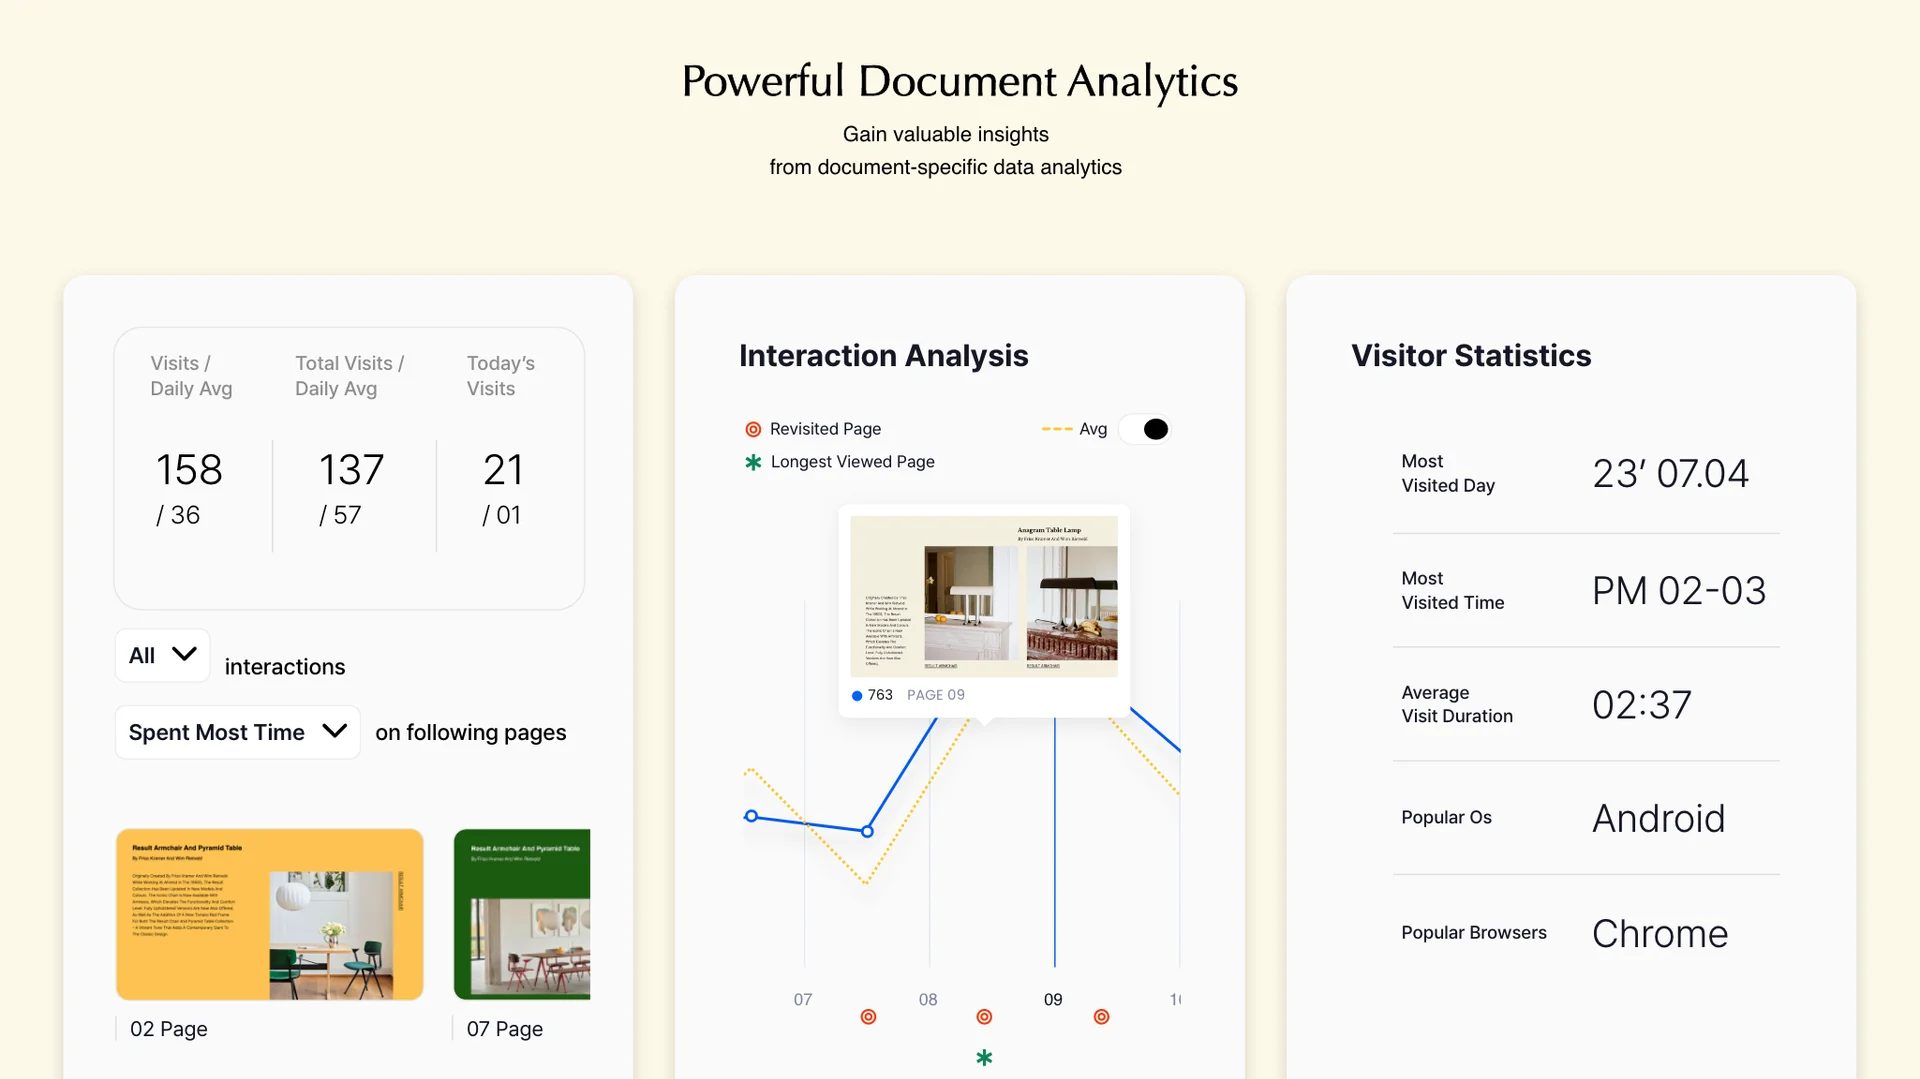Click the 137 total visits value
The height and width of the screenshot is (1079, 1920).
351,470
